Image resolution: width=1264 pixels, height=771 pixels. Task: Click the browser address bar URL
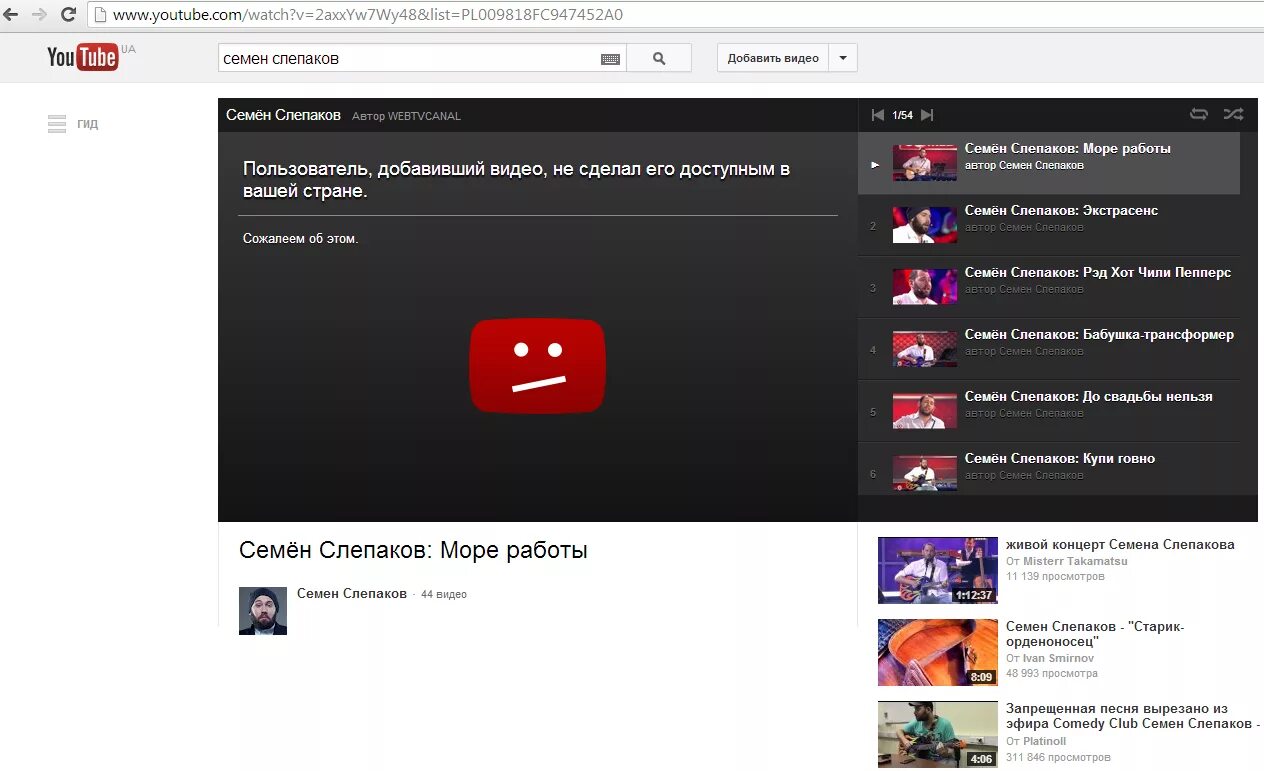(367, 15)
